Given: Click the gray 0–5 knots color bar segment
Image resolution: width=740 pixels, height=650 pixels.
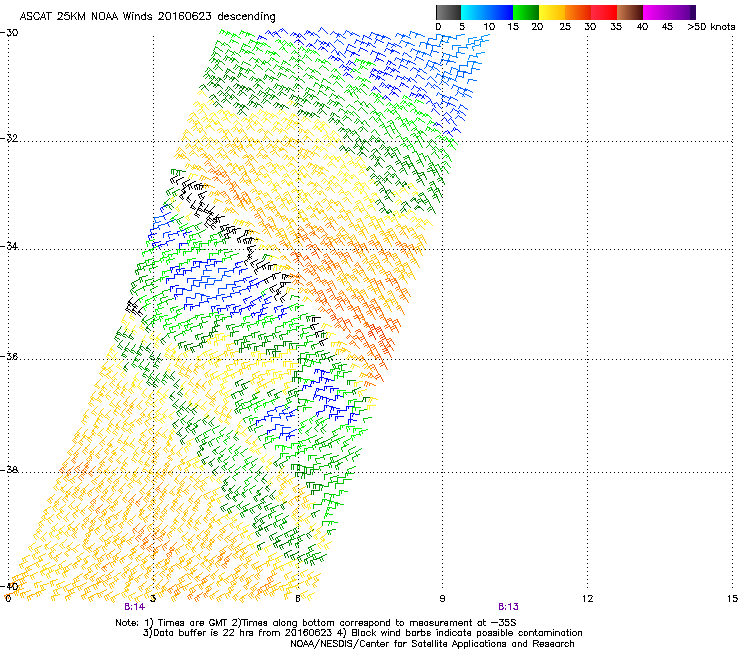Looking at the screenshot, I should pyautogui.click(x=448, y=12).
